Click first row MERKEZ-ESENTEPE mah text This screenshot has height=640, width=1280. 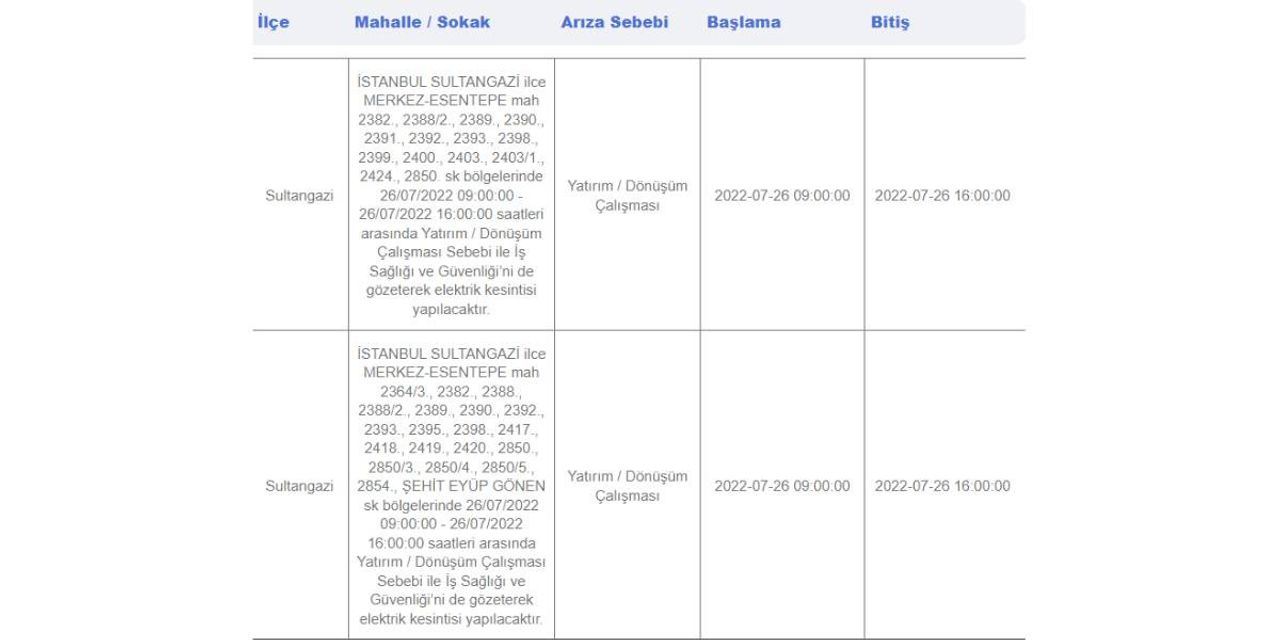(x=452, y=100)
